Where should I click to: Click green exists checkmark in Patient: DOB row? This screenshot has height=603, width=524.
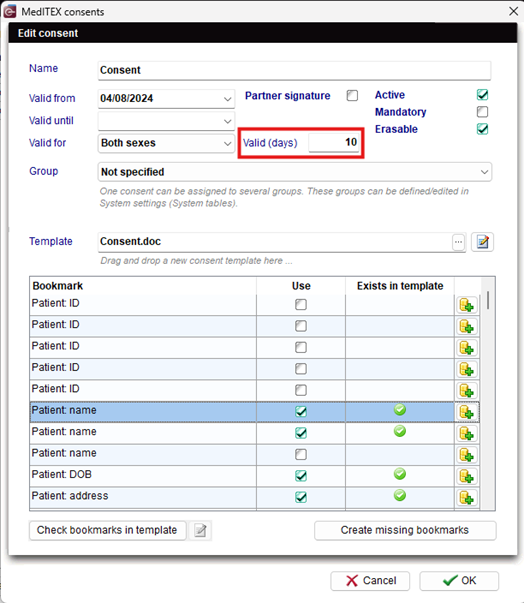click(400, 474)
